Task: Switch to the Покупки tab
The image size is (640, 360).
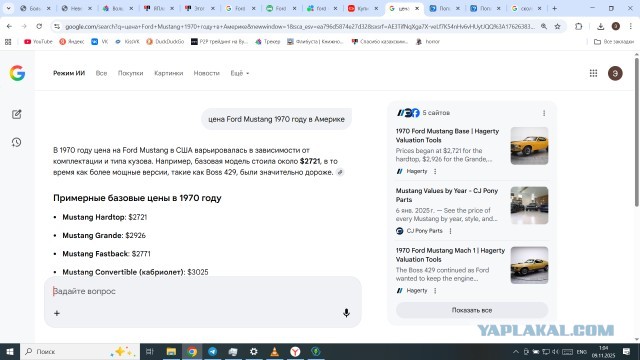Action: (x=131, y=73)
